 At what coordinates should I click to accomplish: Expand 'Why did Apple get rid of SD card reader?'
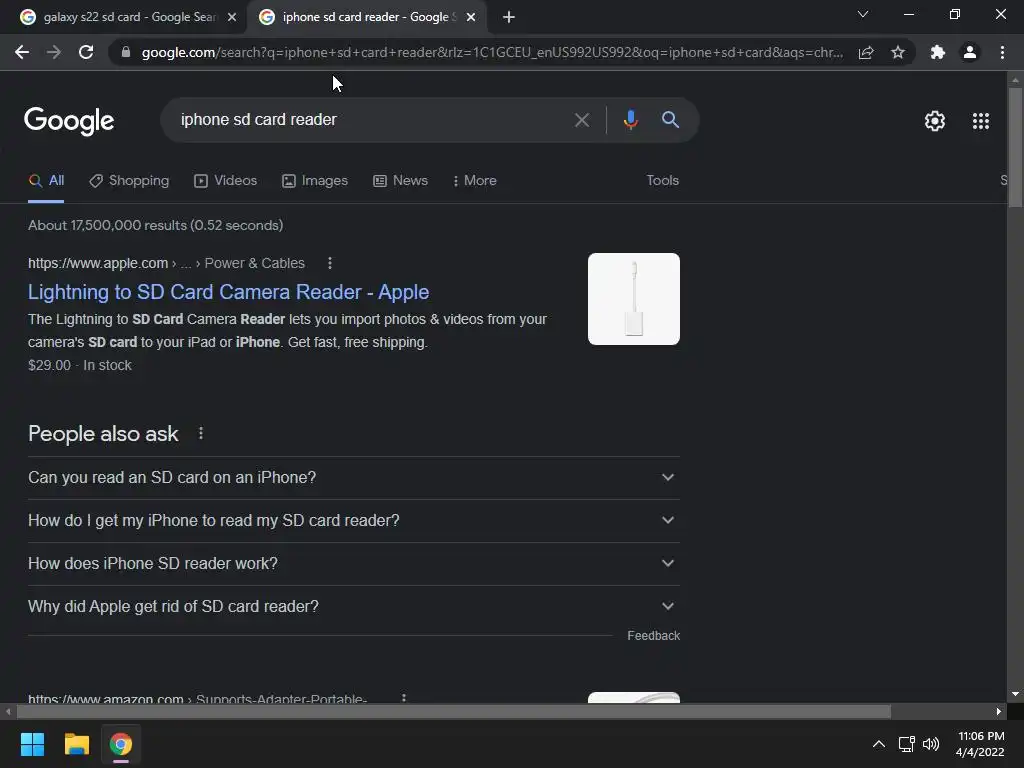(354, 607)
